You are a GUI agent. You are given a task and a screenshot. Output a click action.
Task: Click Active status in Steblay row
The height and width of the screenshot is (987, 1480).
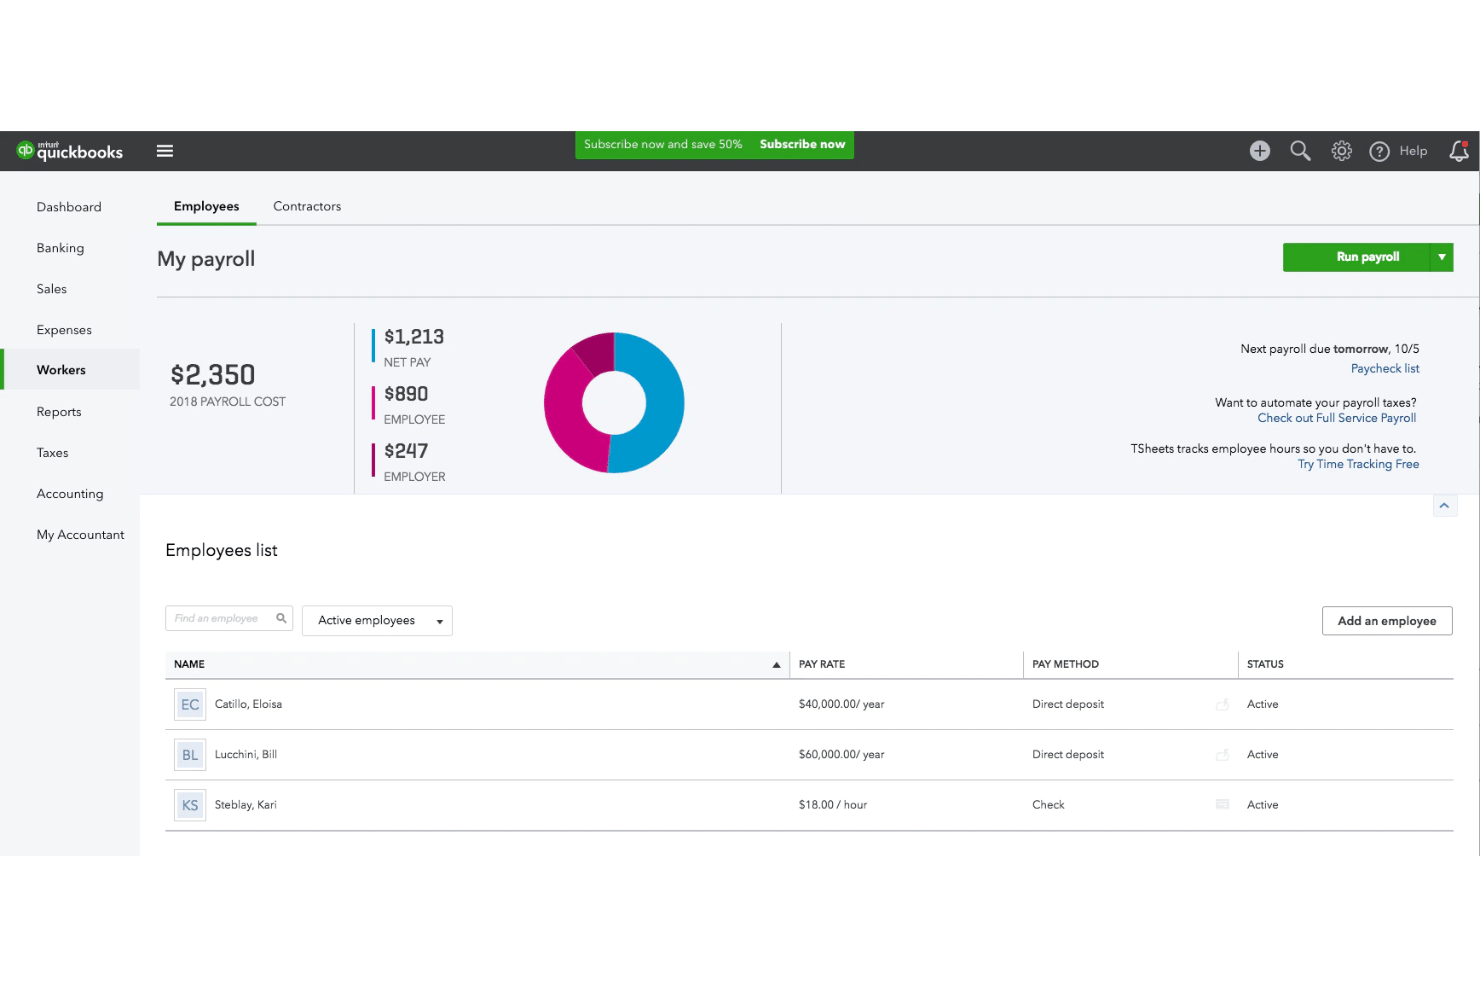(1263, 805)
